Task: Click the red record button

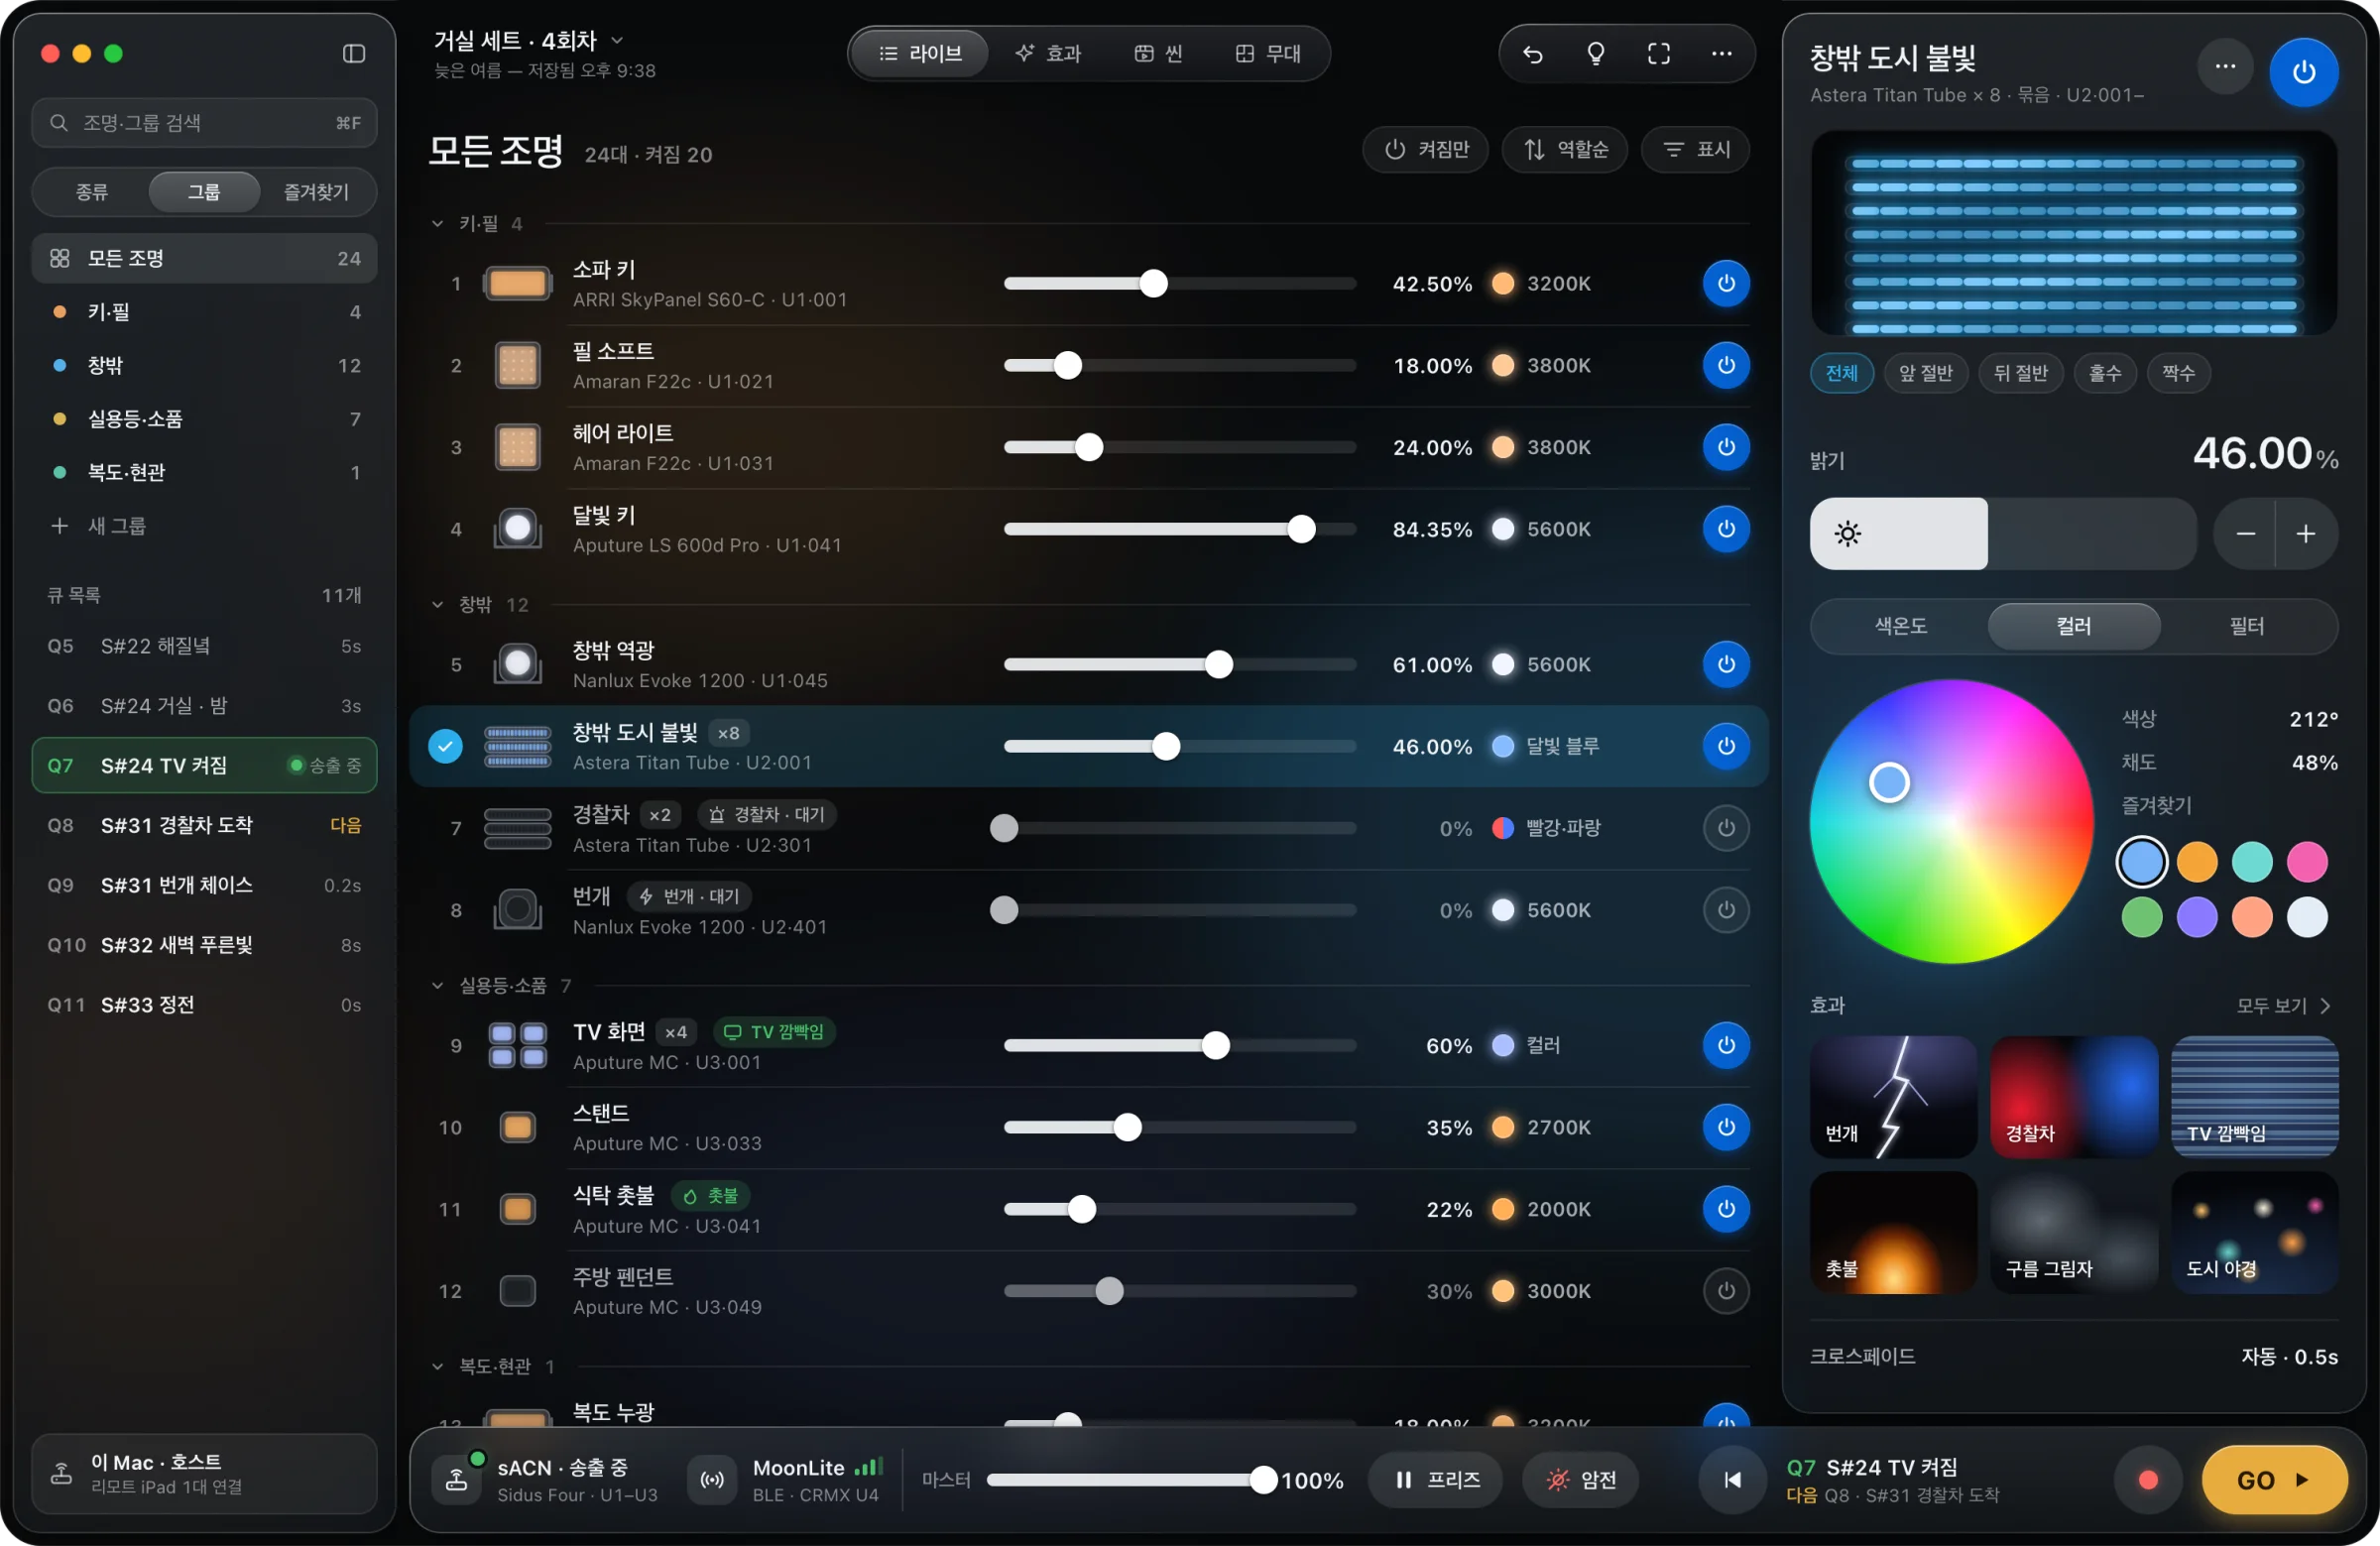Action: click(2147, 1479)
